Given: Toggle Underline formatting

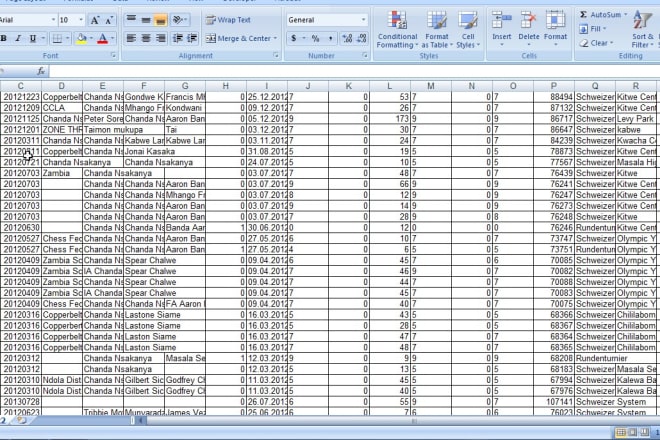Looking at the screenshot, I should [33, 39].
